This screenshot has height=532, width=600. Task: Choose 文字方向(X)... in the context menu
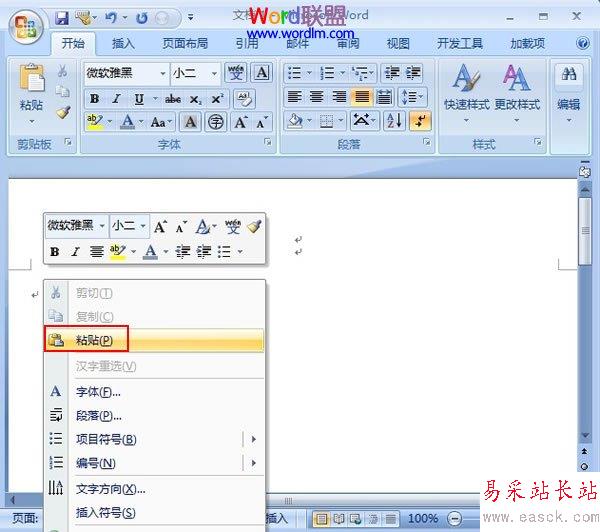click(154, 489)
